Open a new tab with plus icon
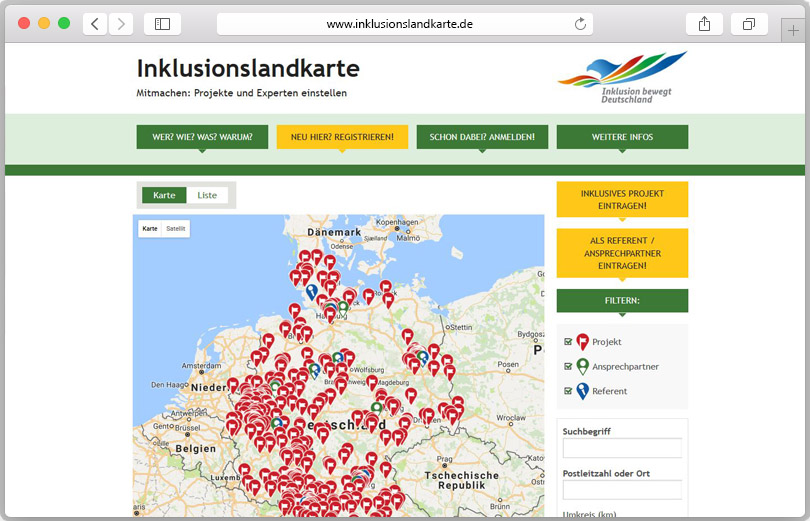Screen dimensions: 810x521 [x=793, y=30]
